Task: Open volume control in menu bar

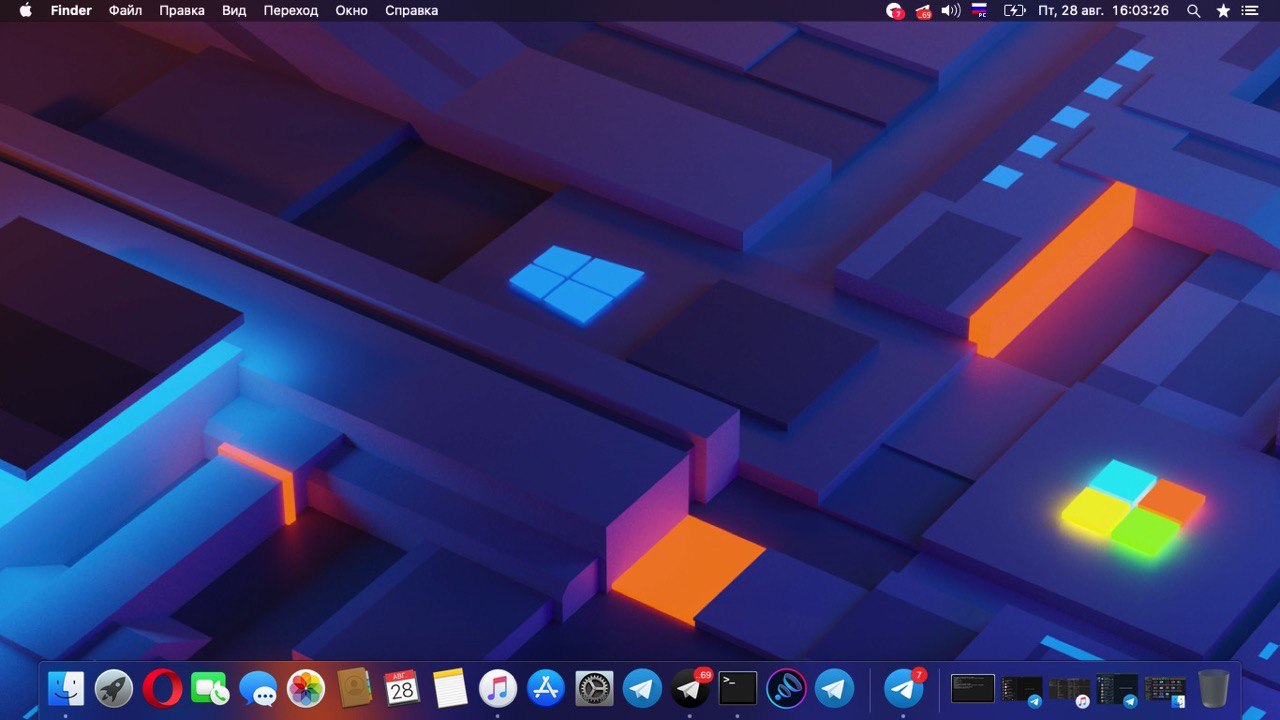Action: (x=951, y=10)
